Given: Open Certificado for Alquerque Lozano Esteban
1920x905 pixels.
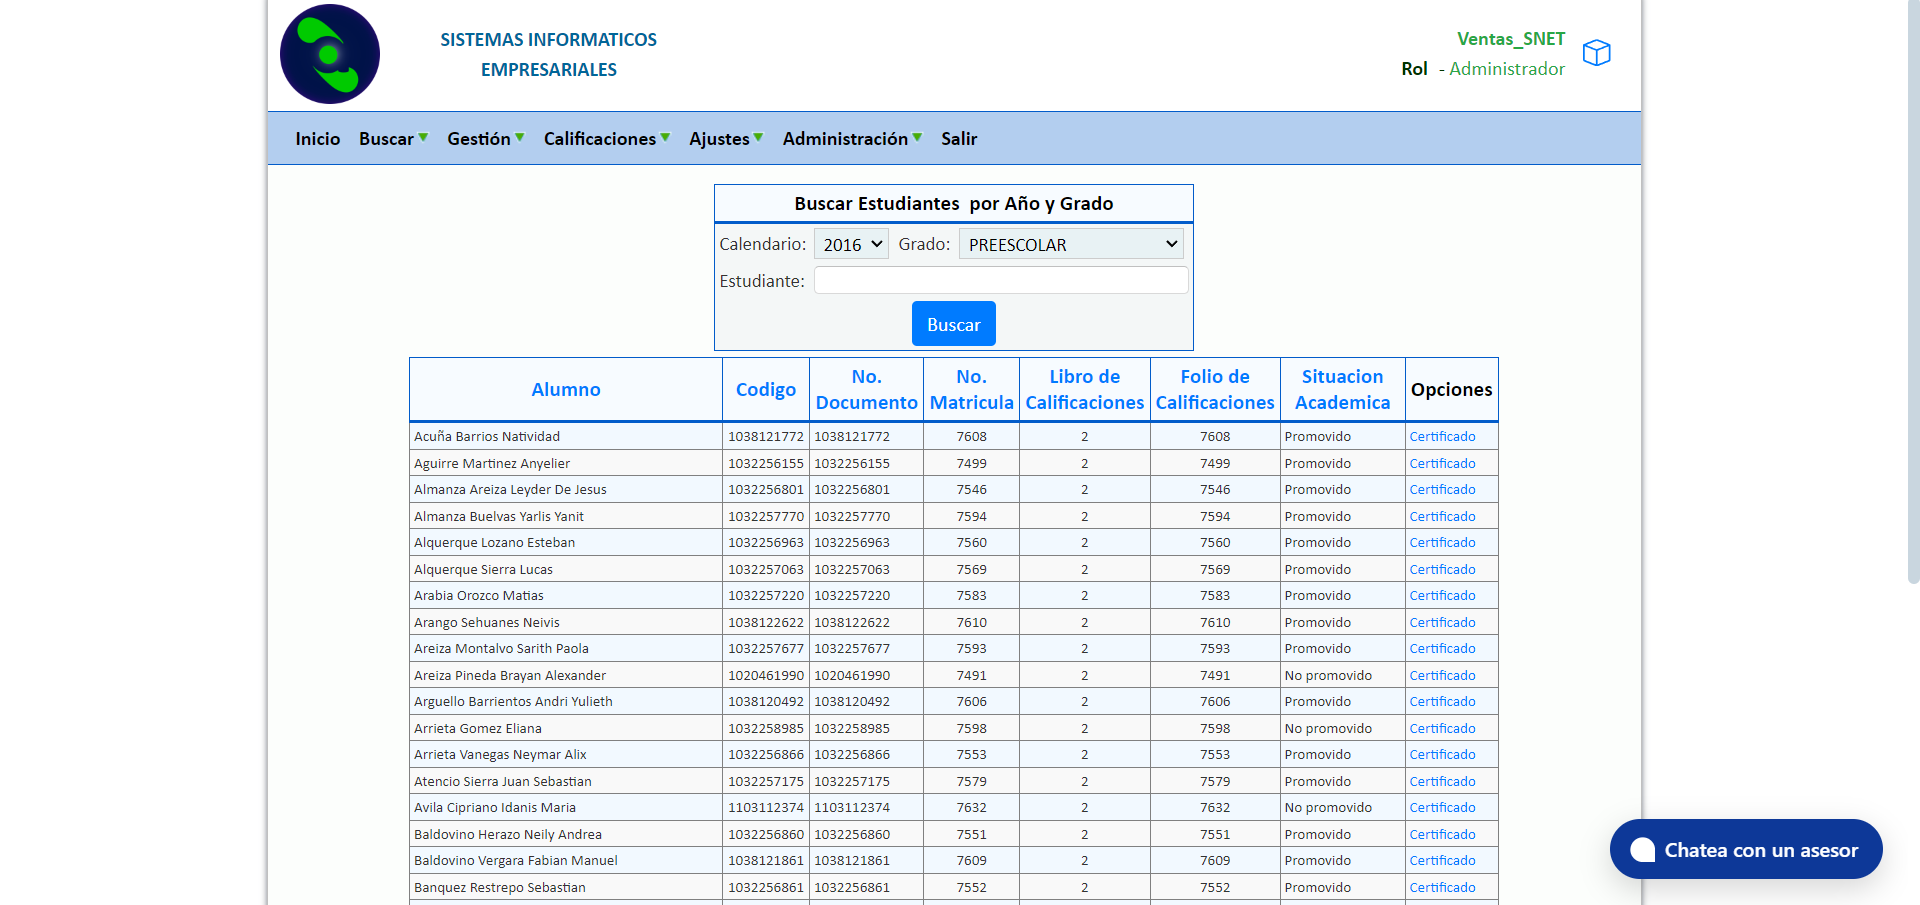Looking at the screenshot, I should (x=1442, y=542).
